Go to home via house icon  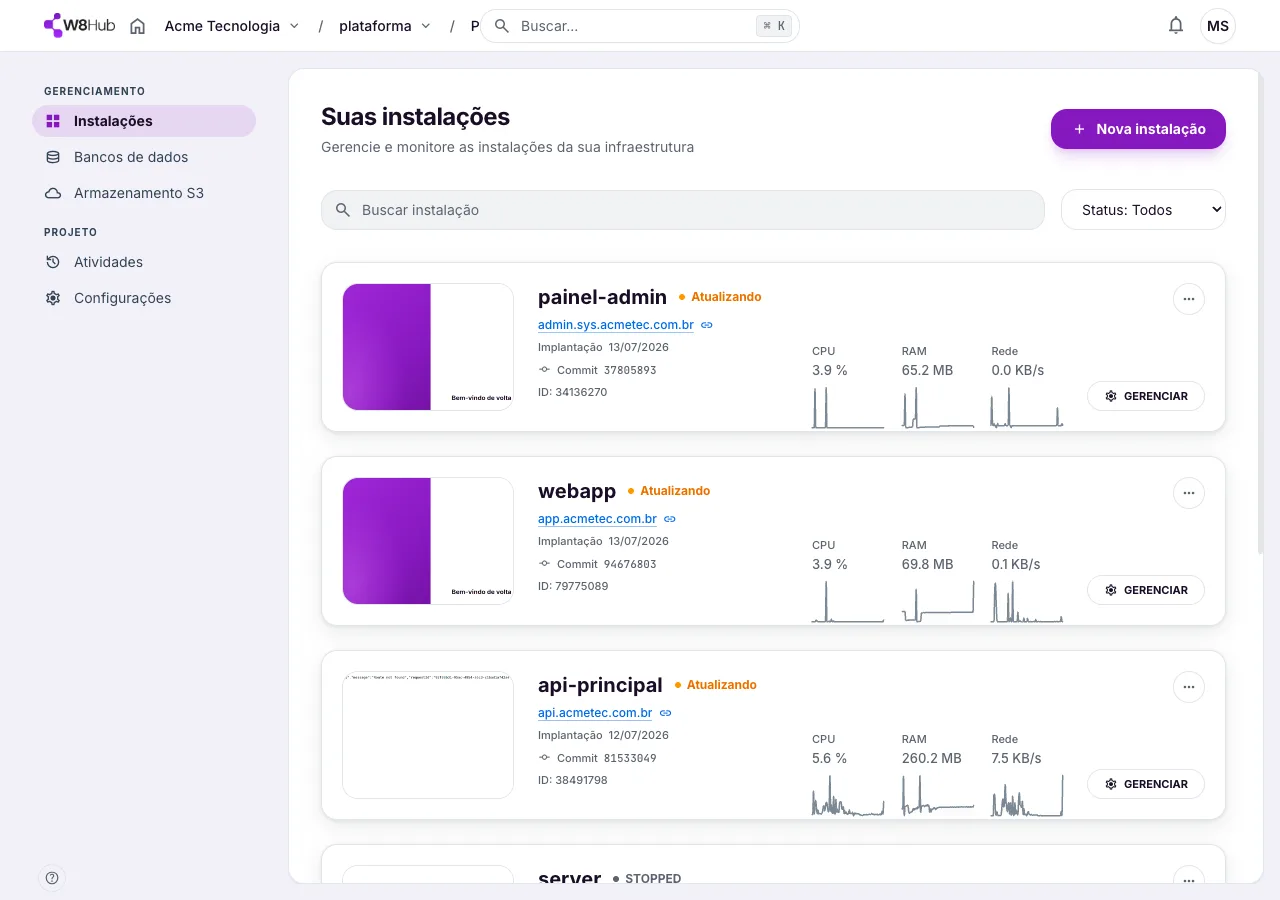[x=138, y=26]
